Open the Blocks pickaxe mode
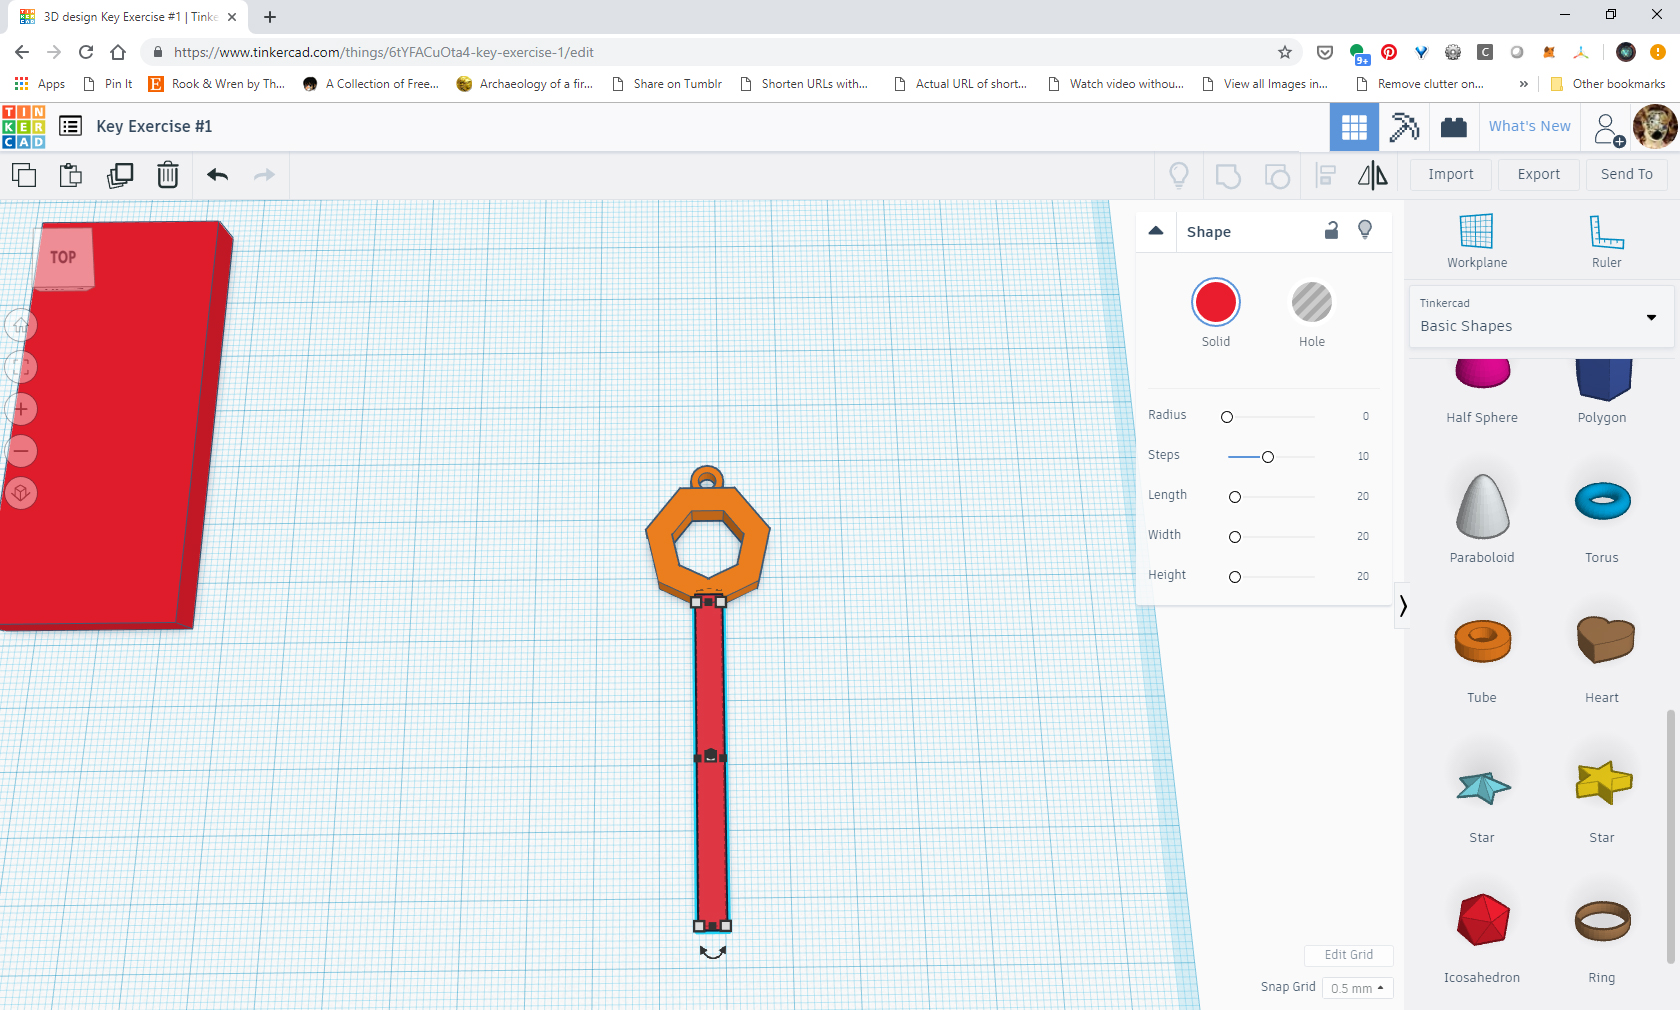This screenshot has width=1680, height=1010. point(1404,127)
